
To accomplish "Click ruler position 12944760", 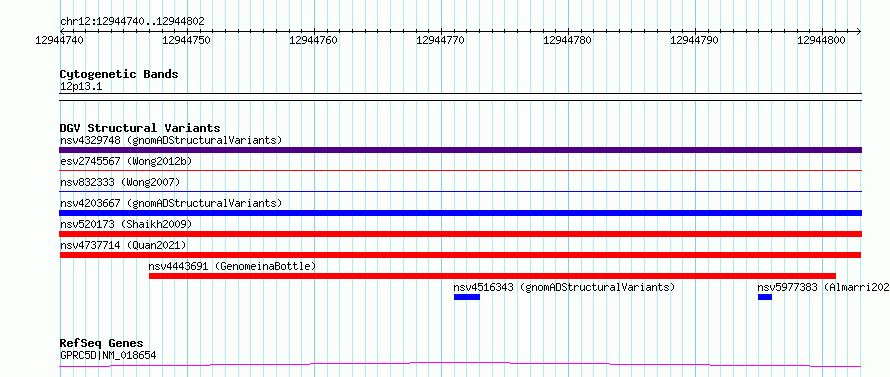I will [x=314, y=40].
